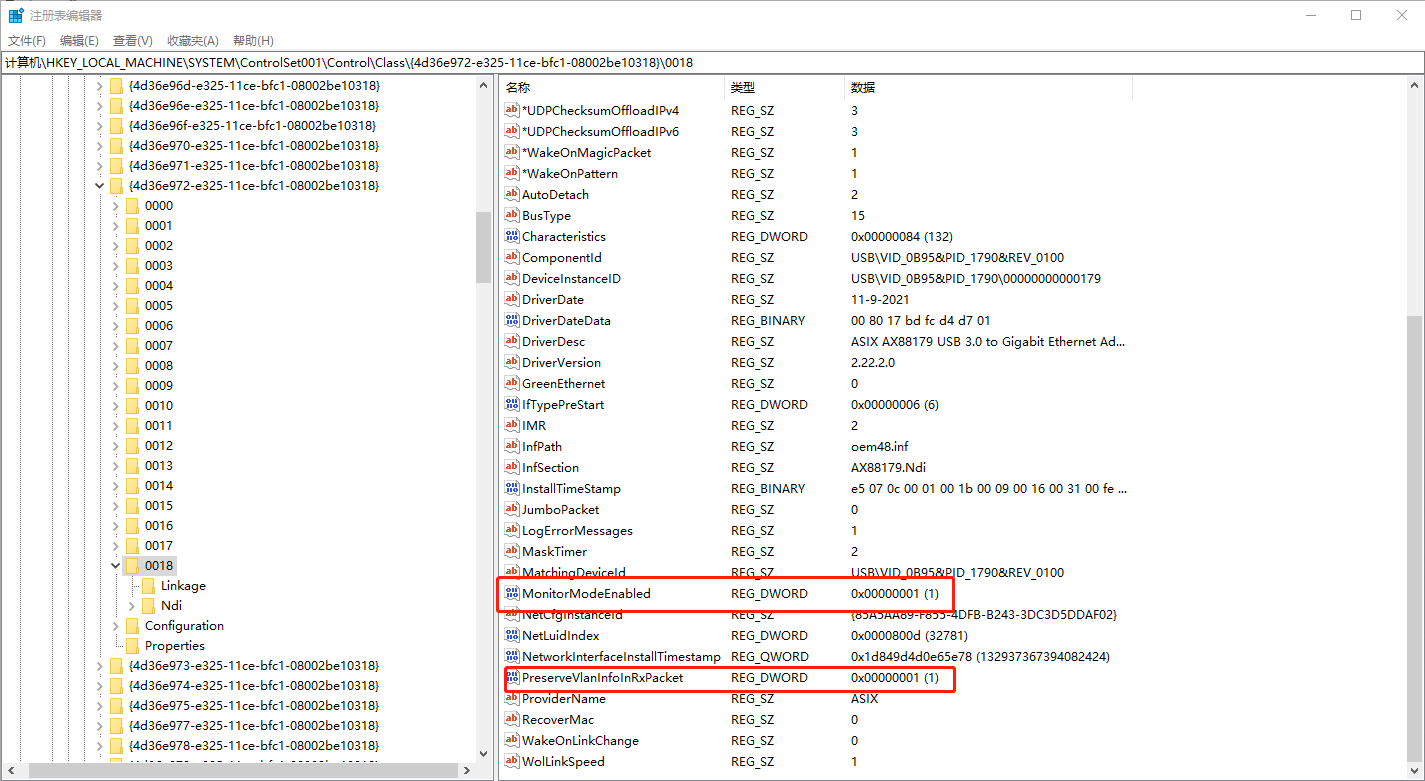Select the MaskTimer value name

pos(555,551)
